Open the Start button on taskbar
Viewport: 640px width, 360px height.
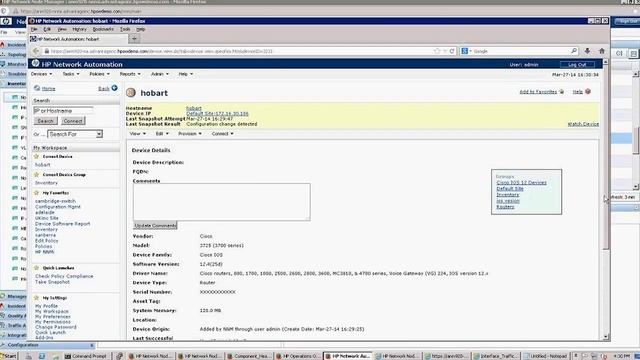click(x=9, y=356)
